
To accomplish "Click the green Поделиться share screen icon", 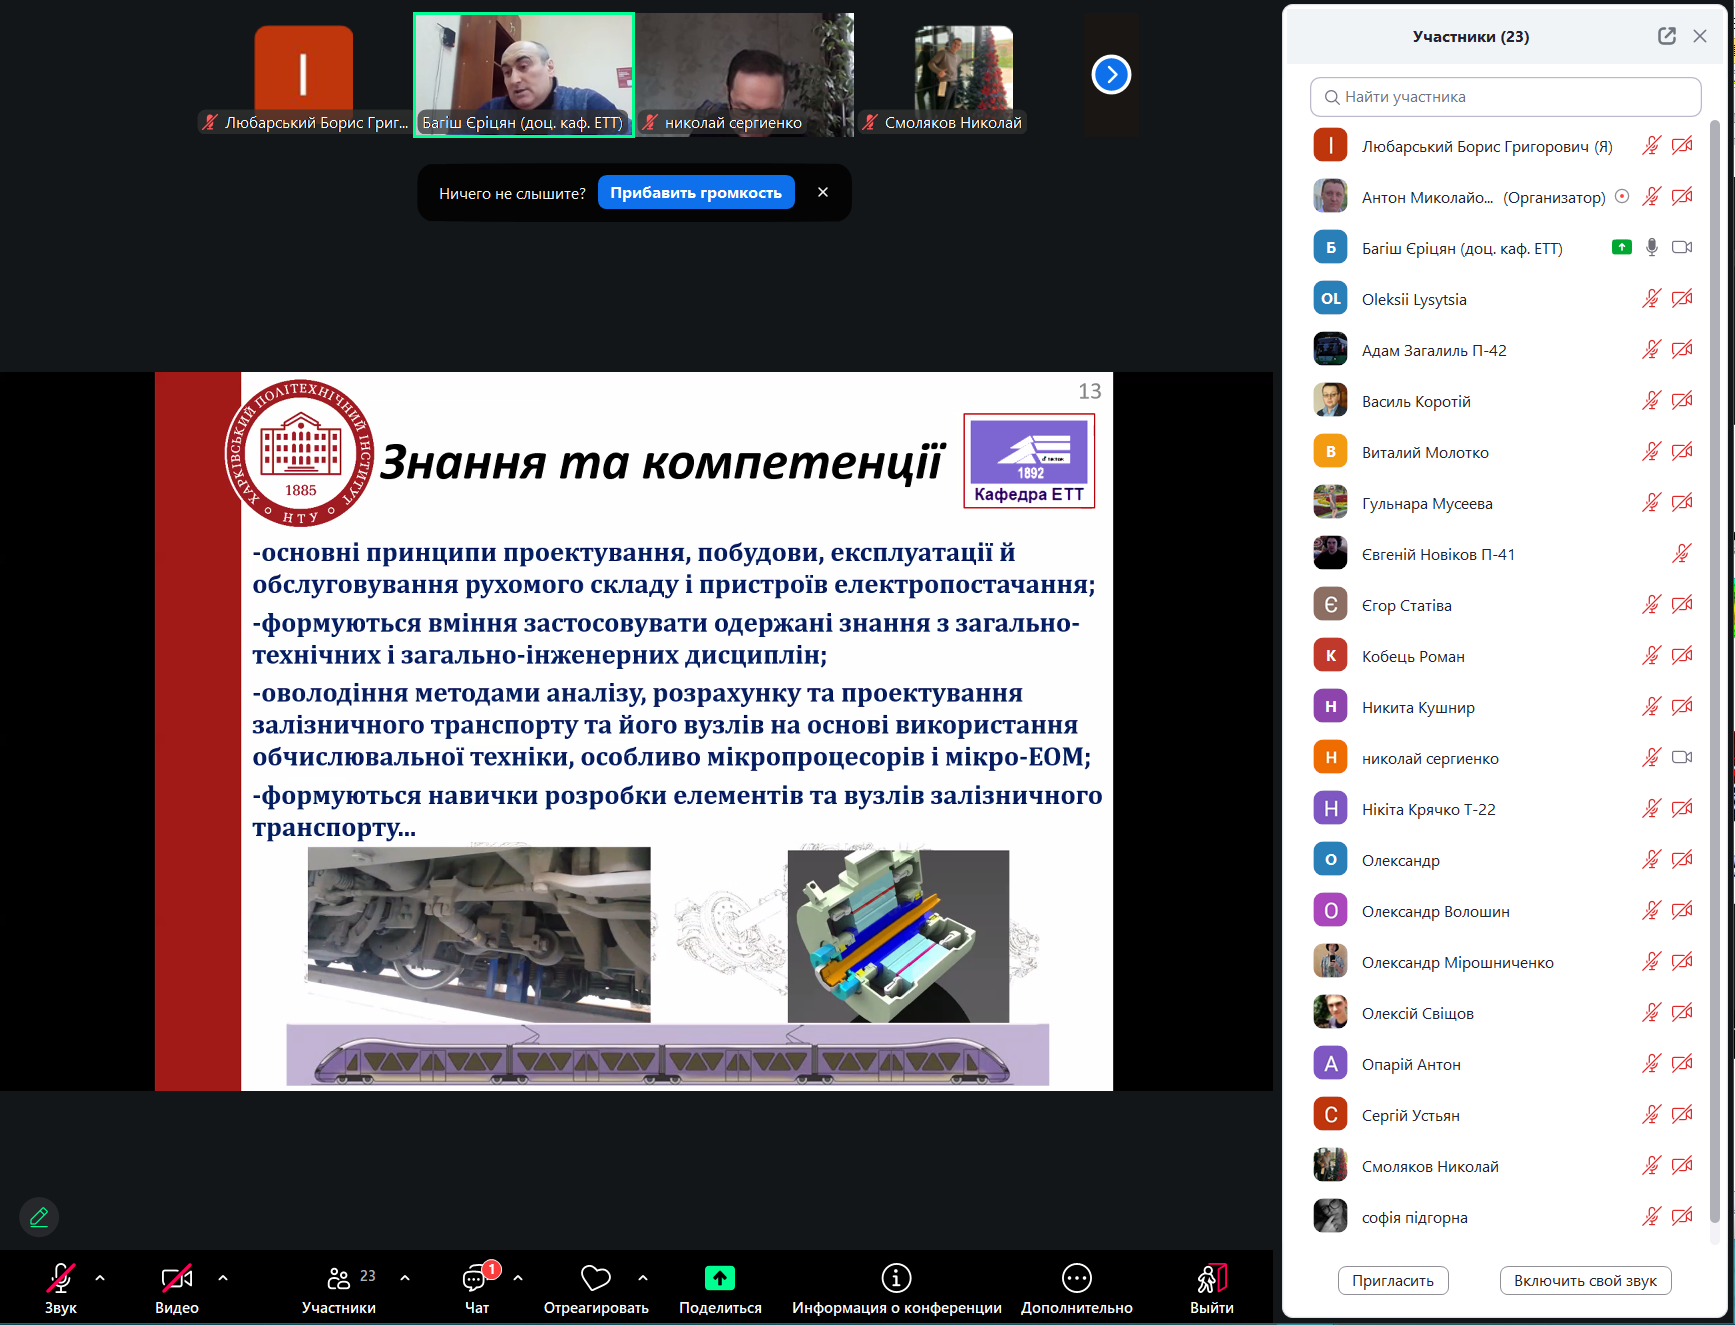I will click(x=720, y=1278).
